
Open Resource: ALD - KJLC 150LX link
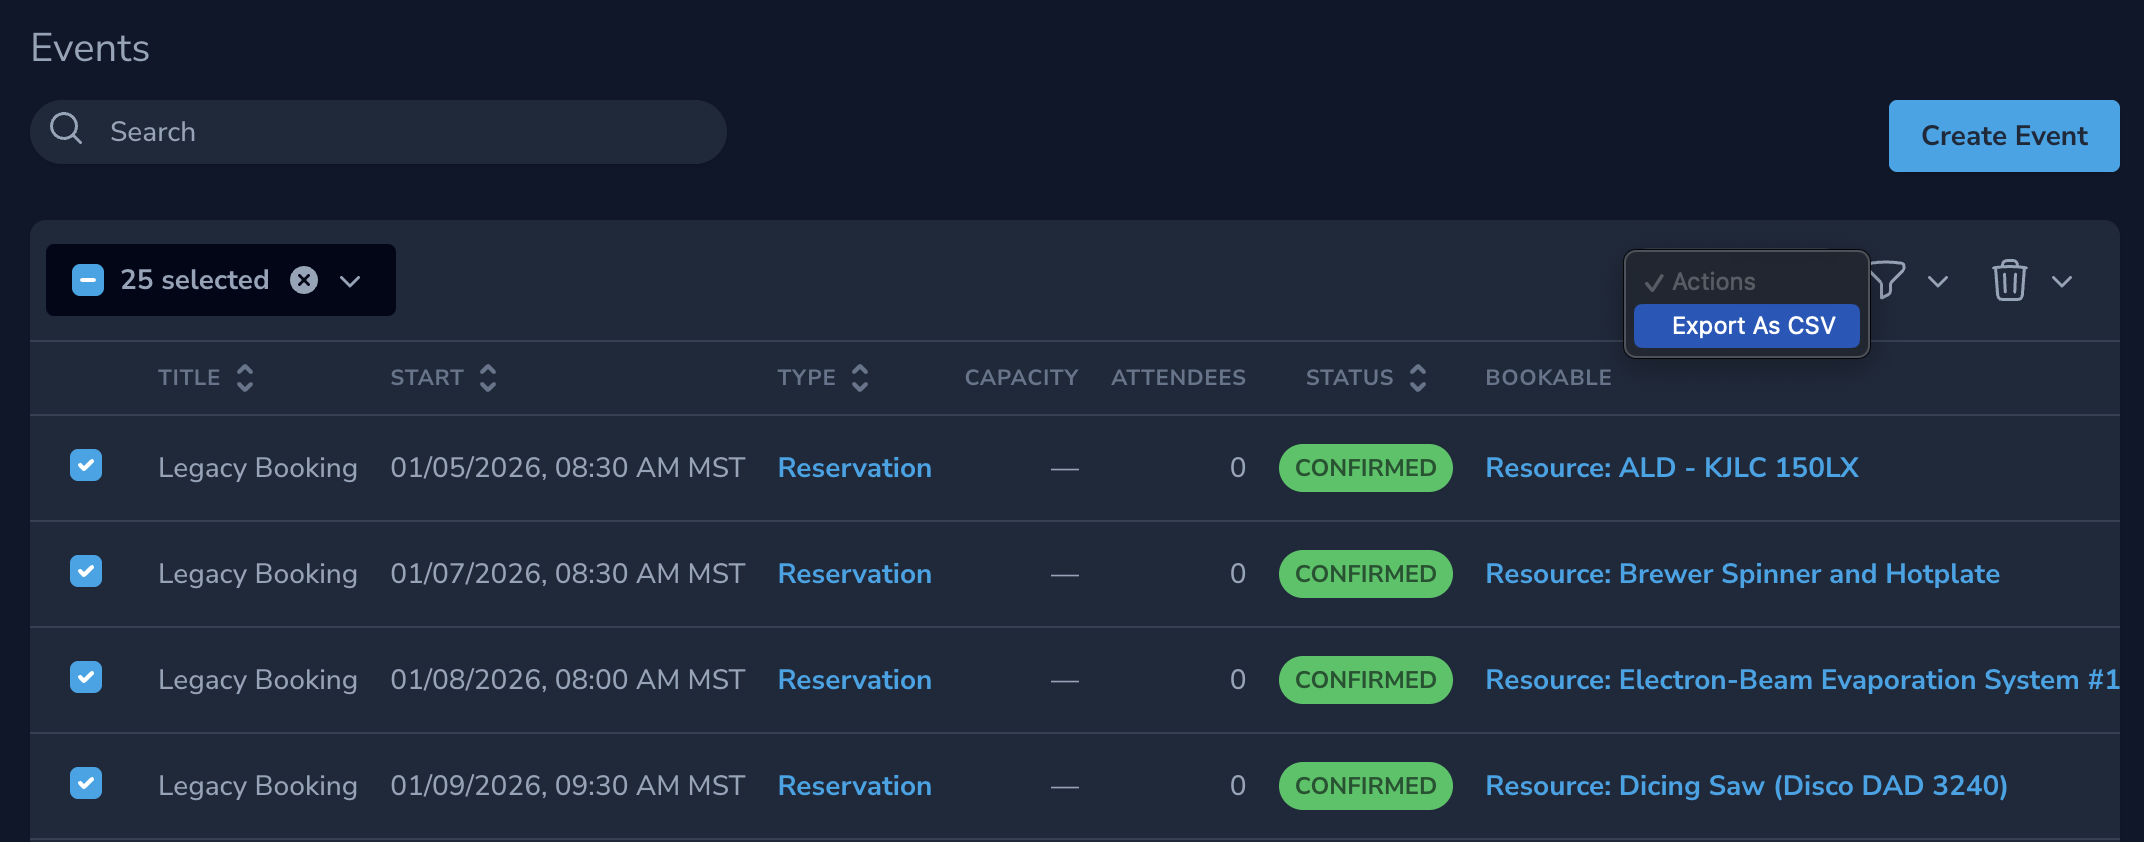pyautogui.click(x=1671, y=468)
